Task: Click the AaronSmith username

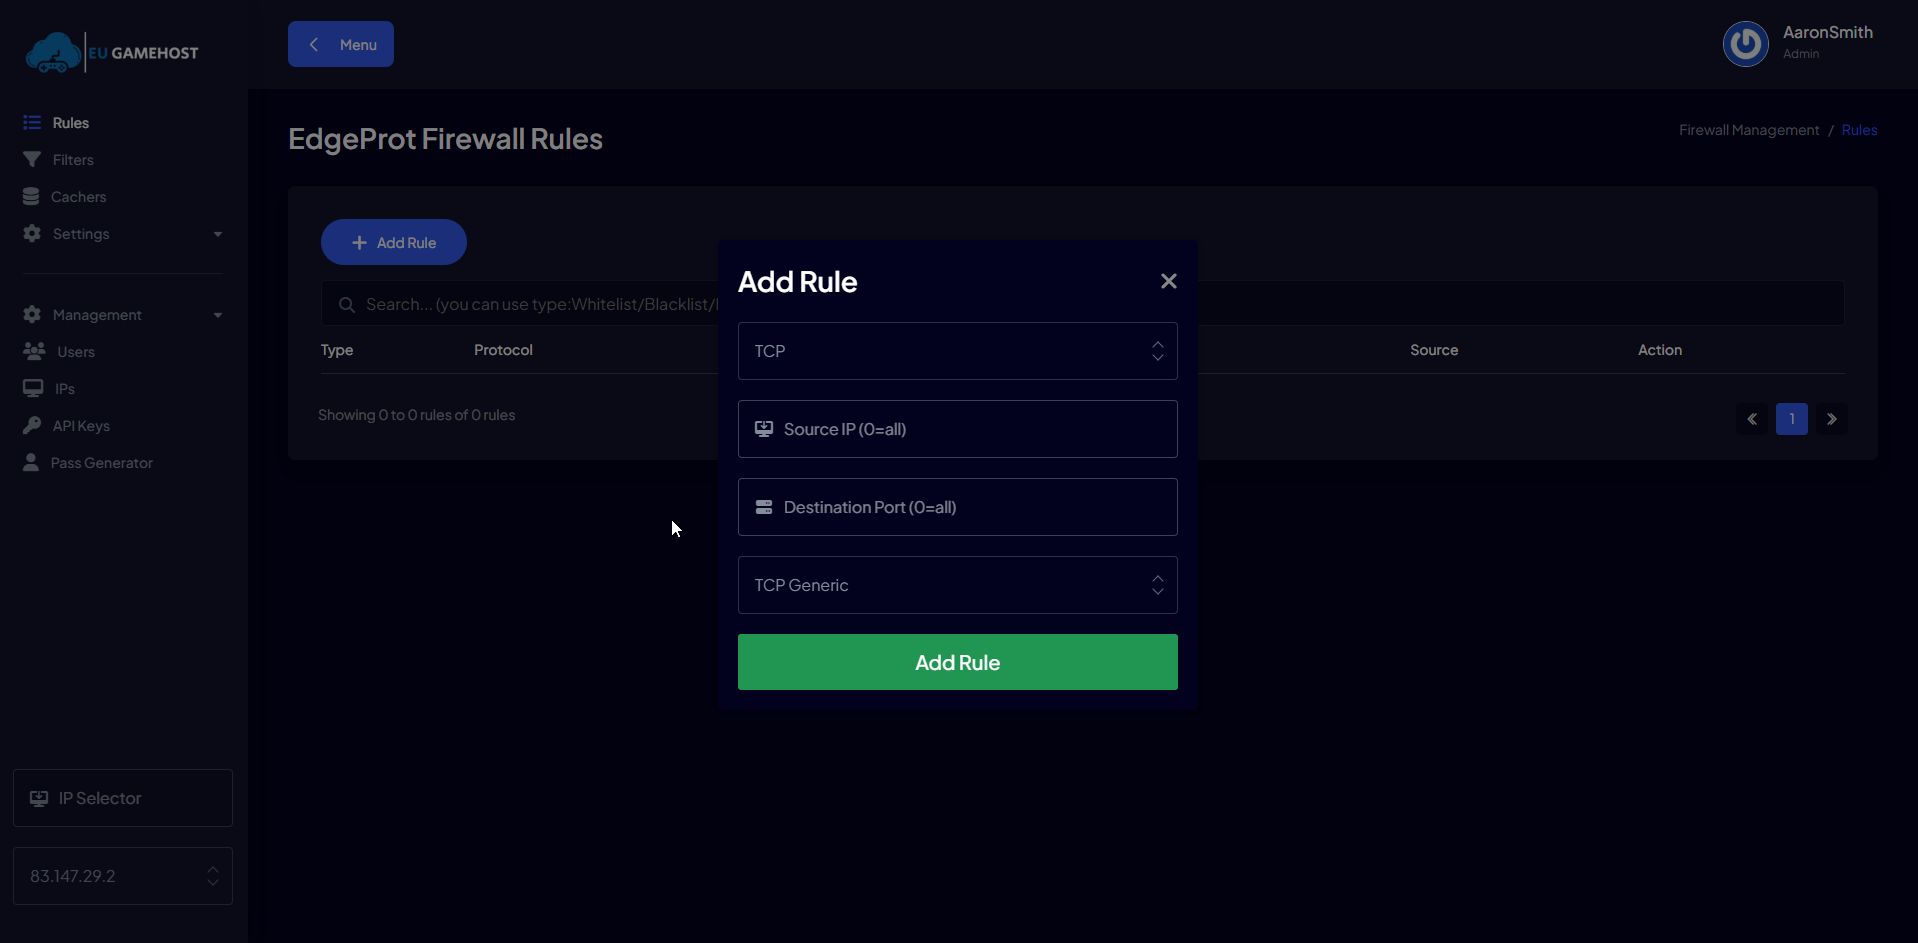Action: (x=1828, y=32)
